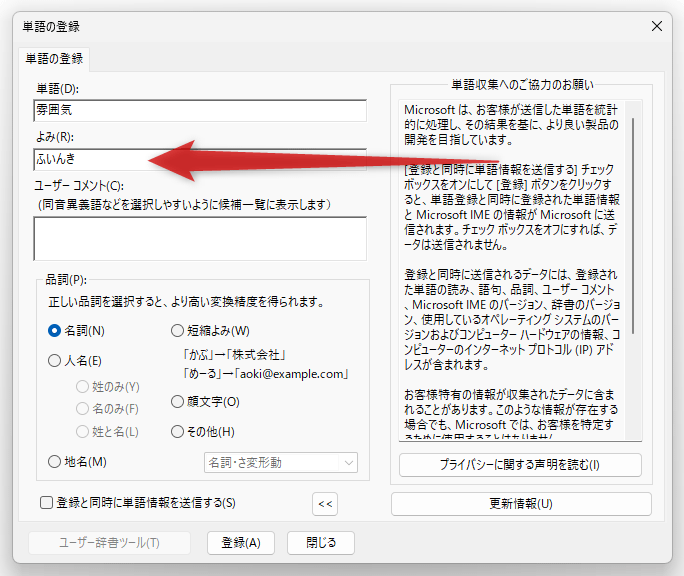
Task: Open the 名詞・さ変形動 dropdown
Action: click(281, 463)
